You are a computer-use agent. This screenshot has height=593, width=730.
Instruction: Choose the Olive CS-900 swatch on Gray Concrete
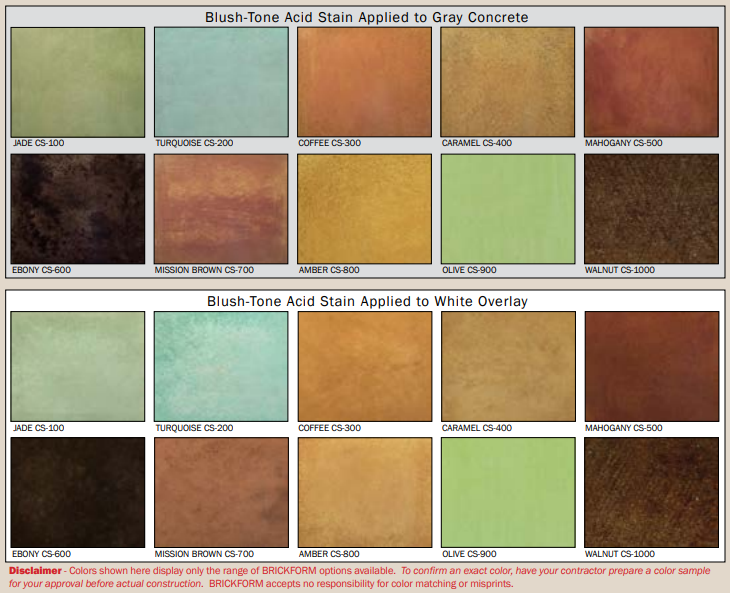click(x=508, y=209)
